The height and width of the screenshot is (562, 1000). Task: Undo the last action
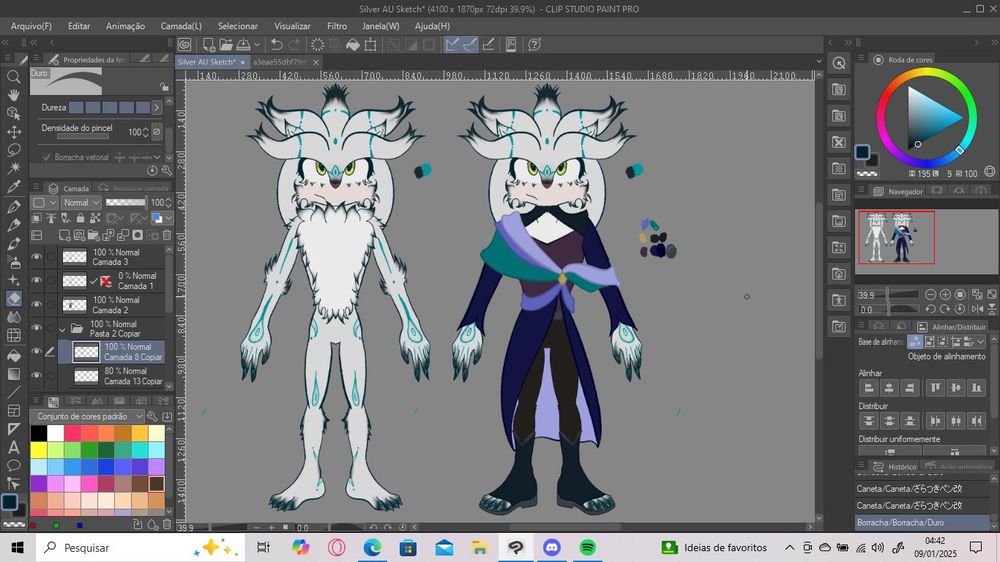click(x=276, y=45)
